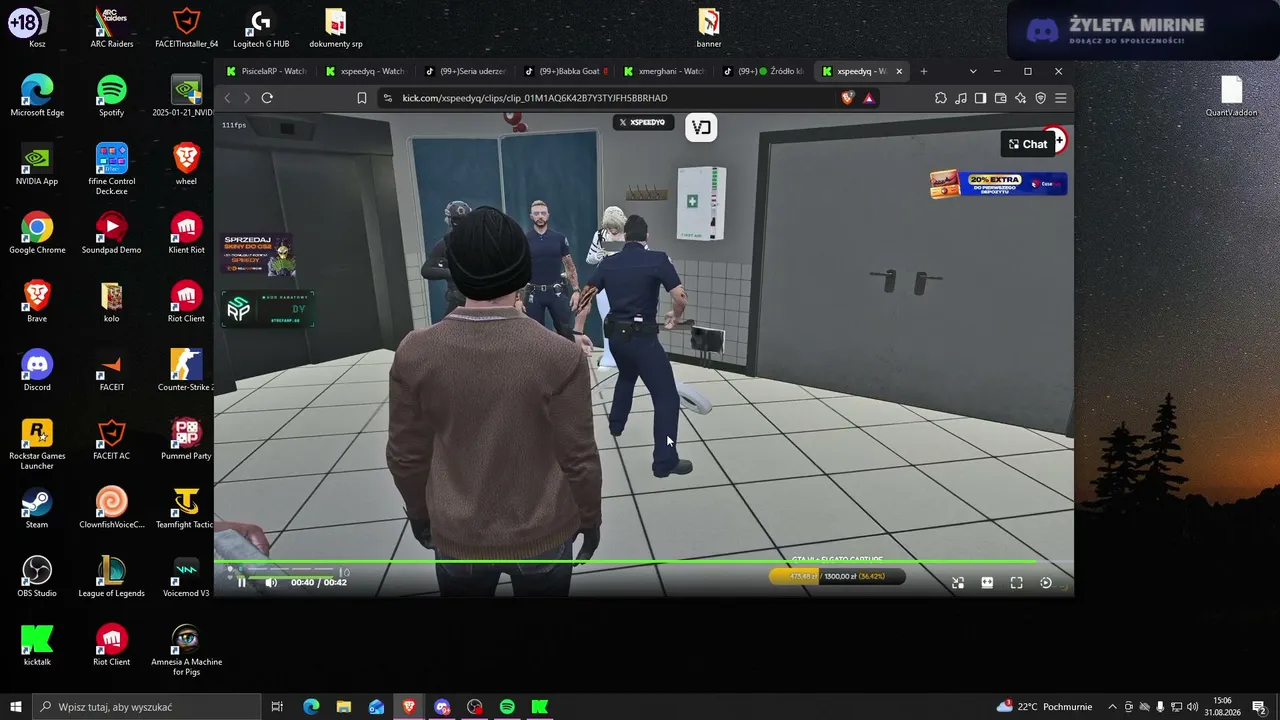Open a new browser tab
Image resolution: width=1280 pixels, height=720 pixels.
coord(923,71)
